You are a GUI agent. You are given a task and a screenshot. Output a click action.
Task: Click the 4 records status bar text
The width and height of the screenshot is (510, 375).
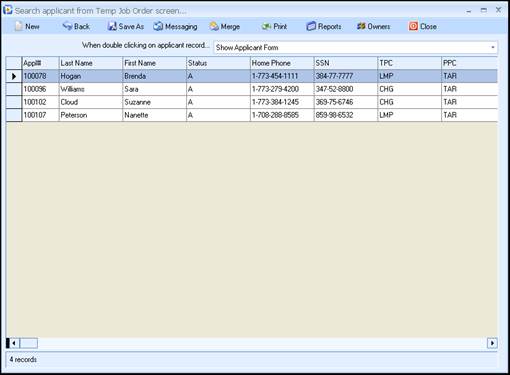pyautogui.click(x=23, y=359)
